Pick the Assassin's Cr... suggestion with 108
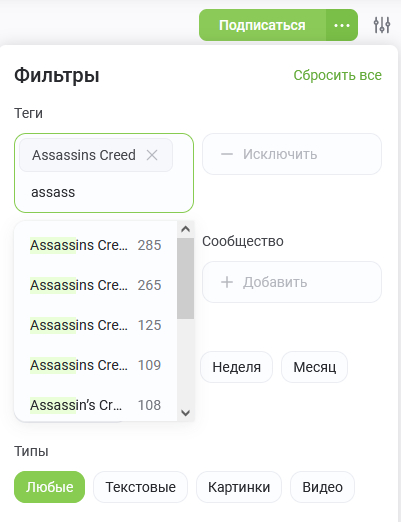This screenshot has width=401, height=522. click(96, 405)
